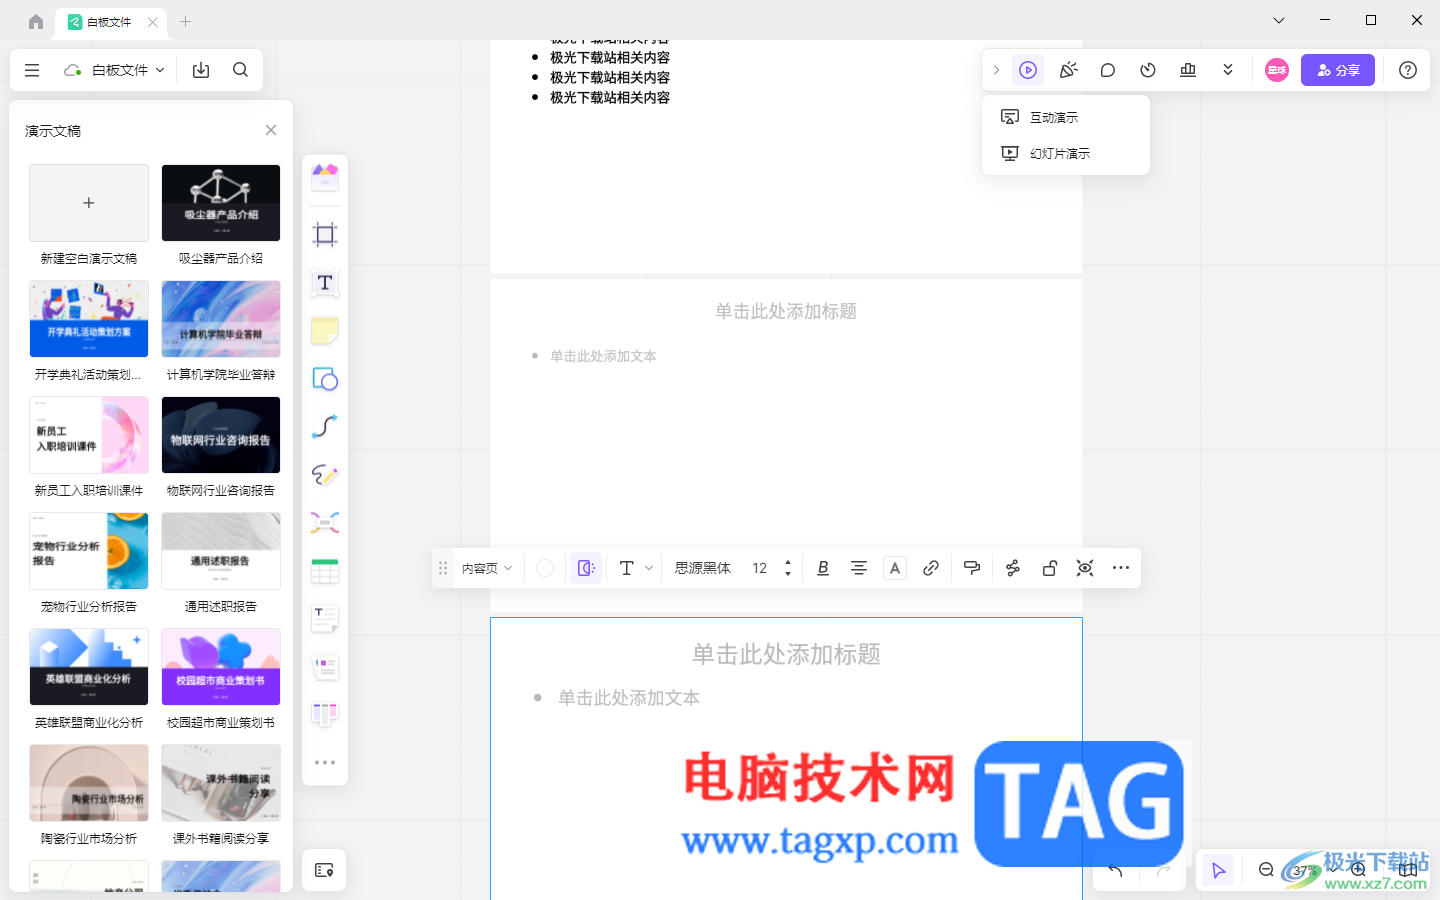The width and height of the screenshot is (1440, 900).
Task: Apply bold via the B icon
Action: pyautogui.click(x=823, y=568)
